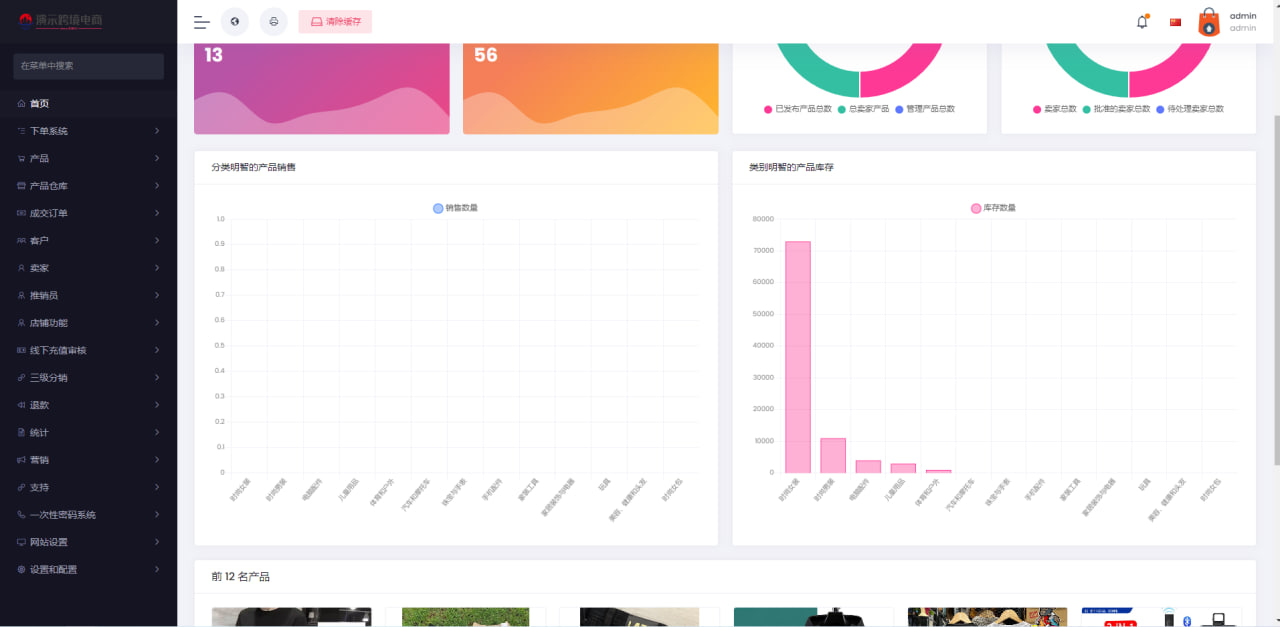Click the hamburger menu toggle icon

click(x=201, y=22)
